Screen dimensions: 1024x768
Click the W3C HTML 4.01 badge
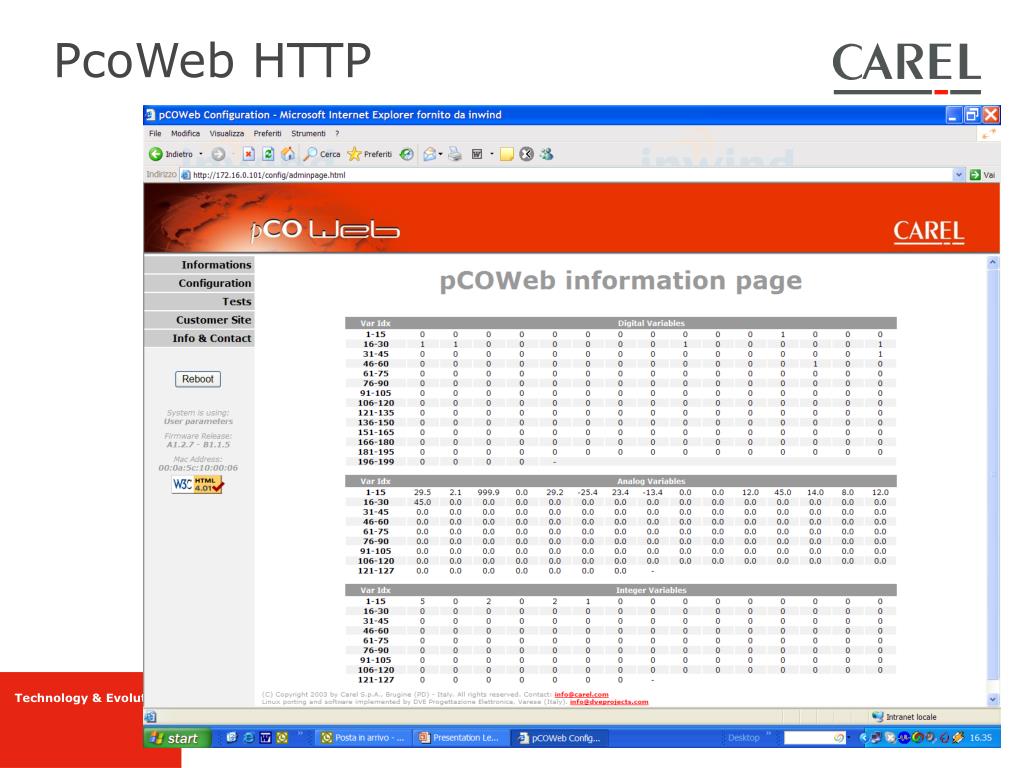click(197, 485)
